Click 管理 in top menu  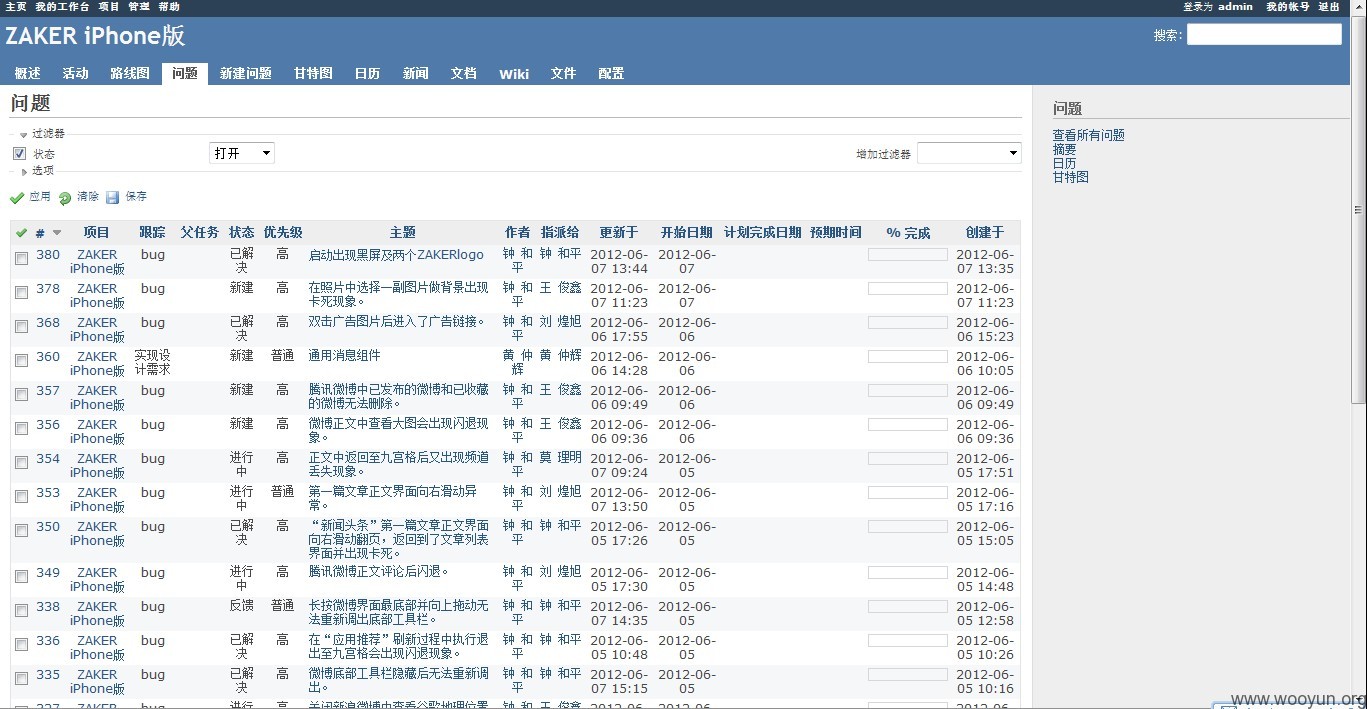[x=139, y=7]
